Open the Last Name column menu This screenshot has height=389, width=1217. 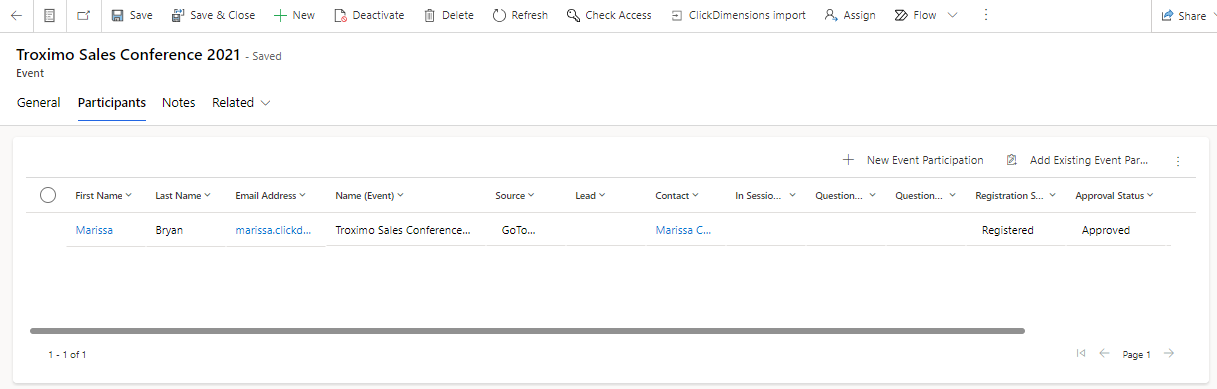point(183,196)
